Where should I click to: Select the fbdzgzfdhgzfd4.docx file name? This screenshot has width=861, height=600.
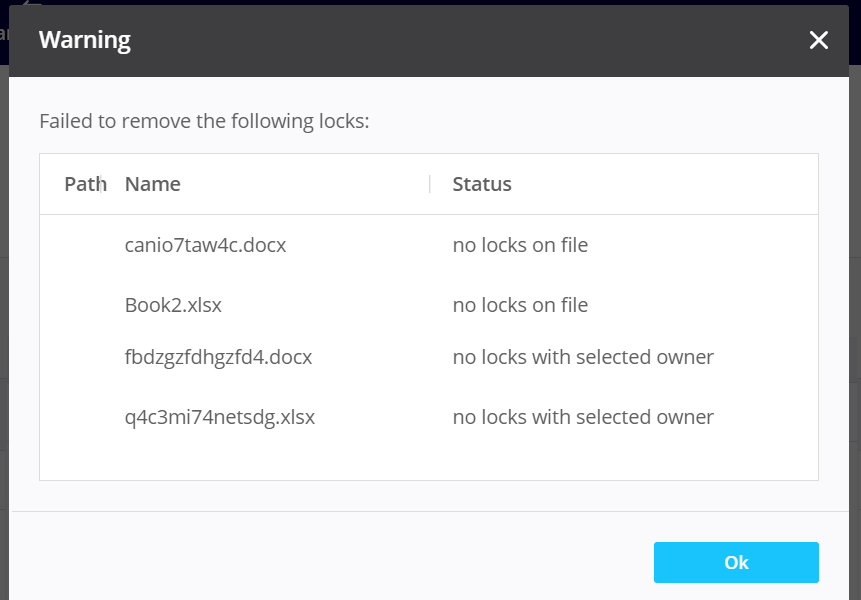tap(218, 357)
